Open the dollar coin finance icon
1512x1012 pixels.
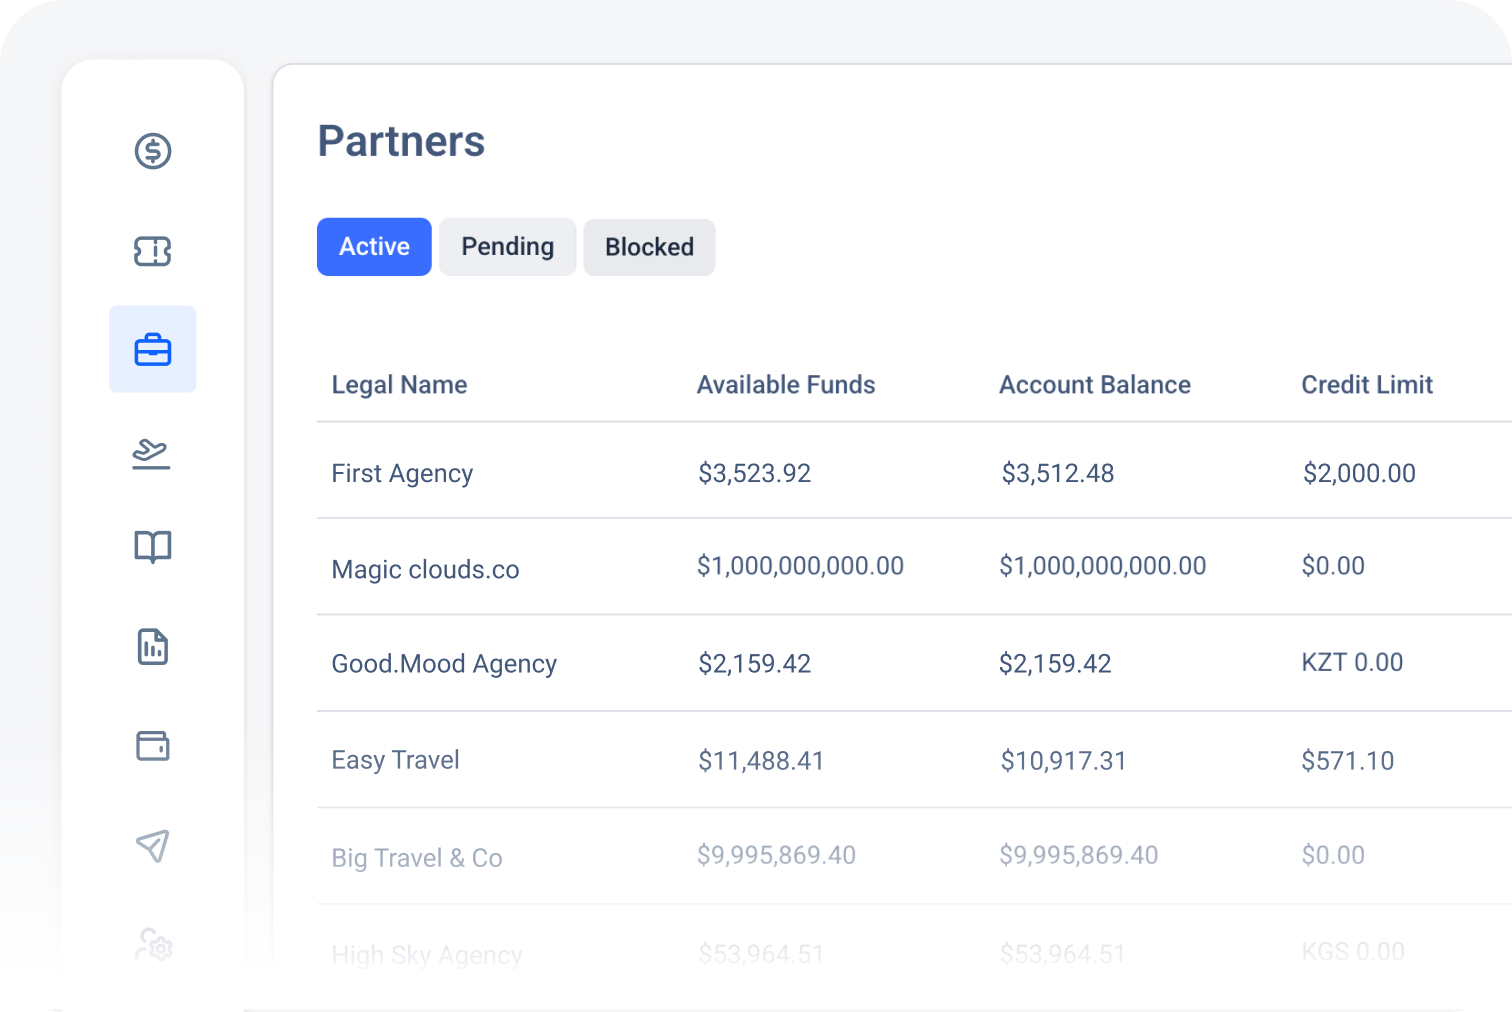coord(153,151)
